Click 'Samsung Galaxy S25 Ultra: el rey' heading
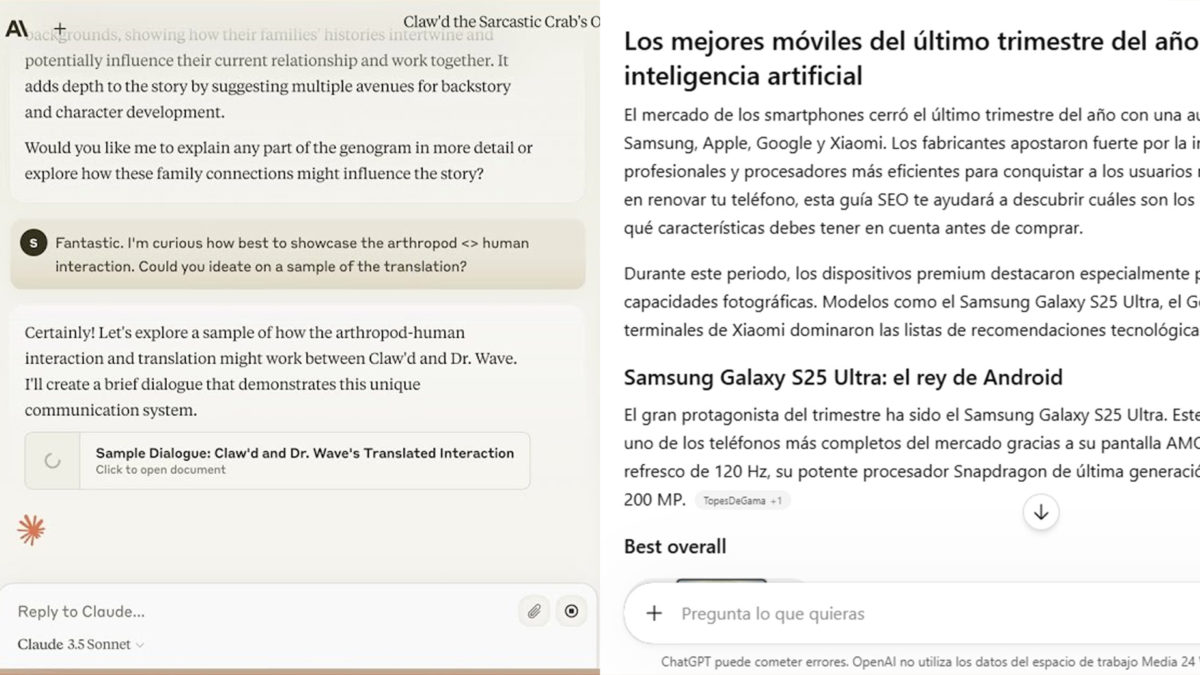This screenshot has width=1200, height=675. coord(843,378)
